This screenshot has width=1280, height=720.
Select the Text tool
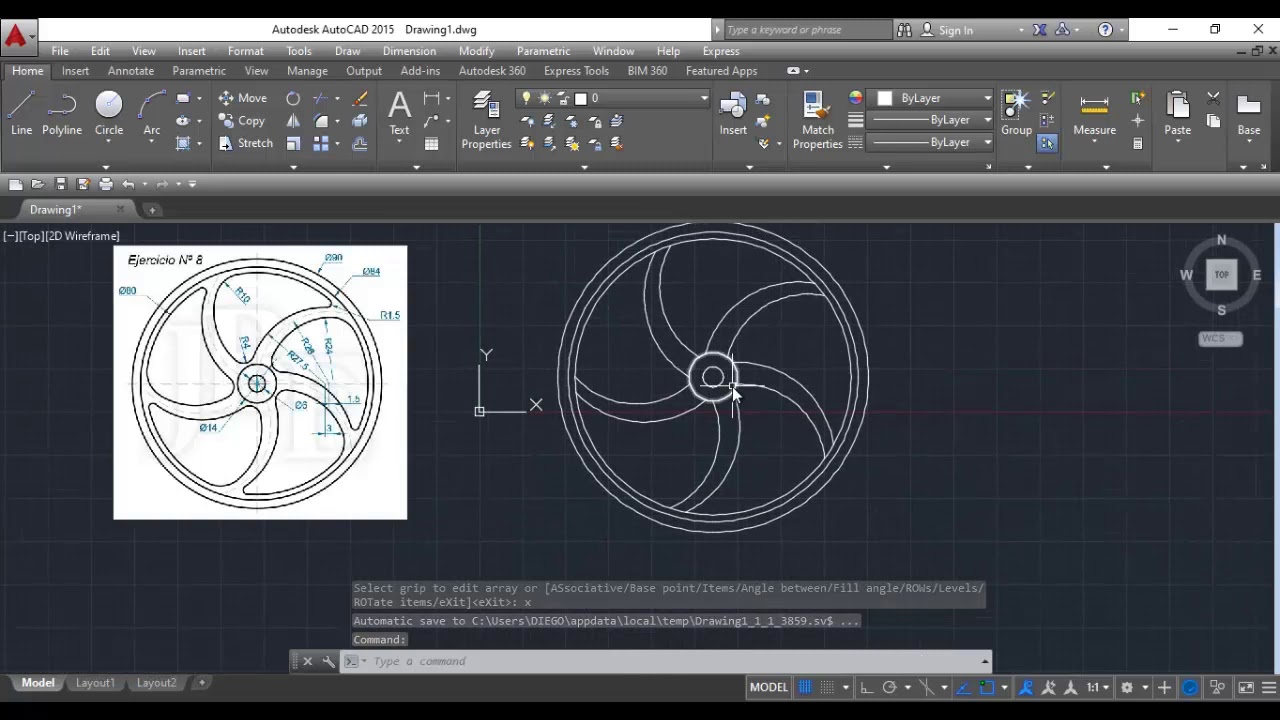(x=399, y=113)
